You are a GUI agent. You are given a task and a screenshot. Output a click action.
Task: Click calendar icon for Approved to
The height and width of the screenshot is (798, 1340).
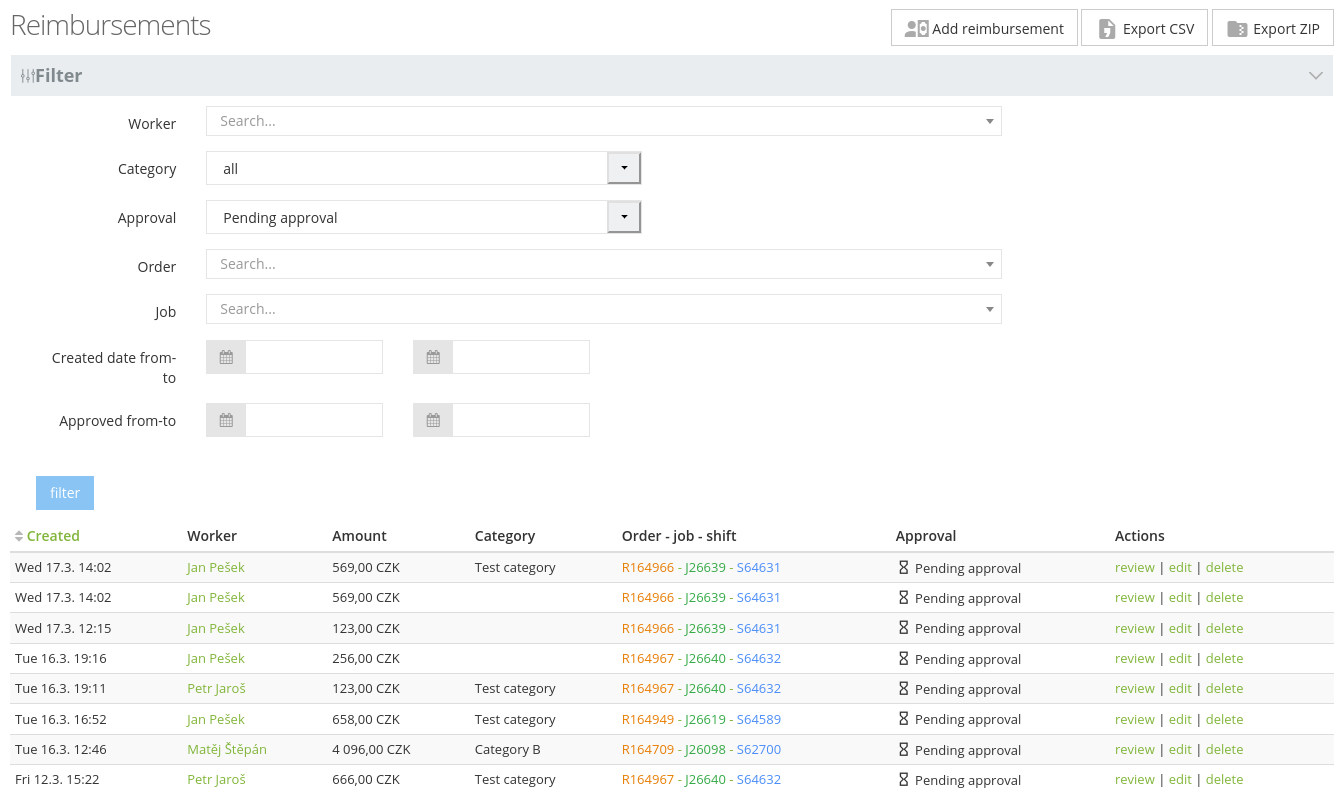(x=433, y=420)
